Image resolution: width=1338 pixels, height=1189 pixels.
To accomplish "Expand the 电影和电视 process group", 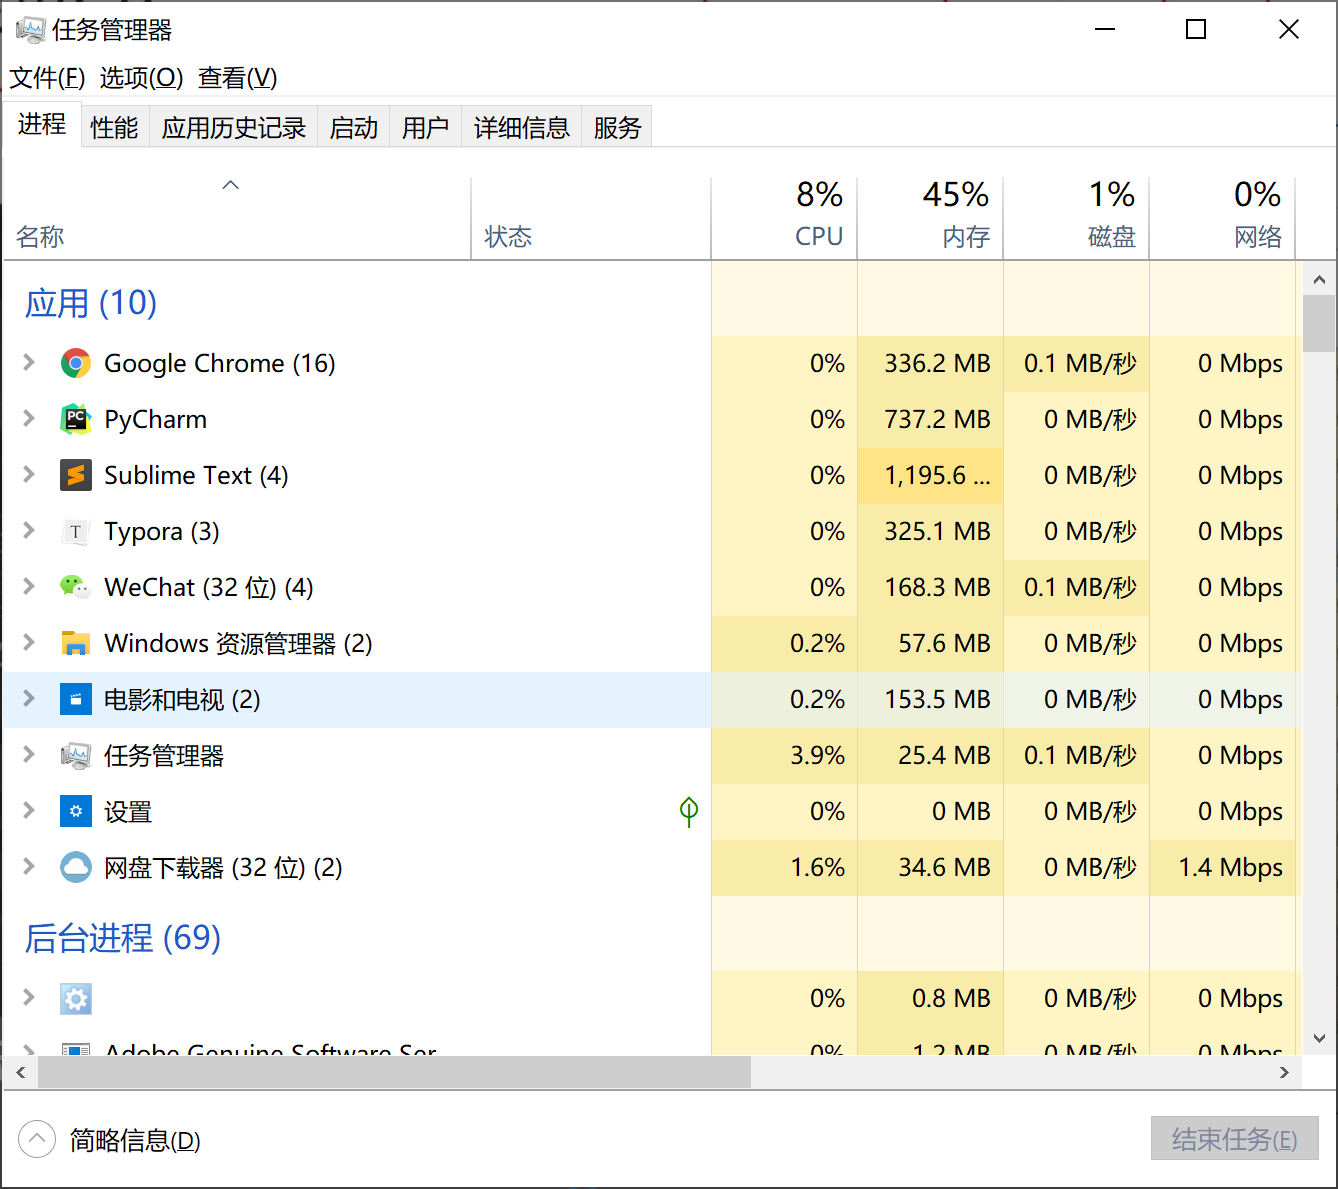I will point(29,698).
